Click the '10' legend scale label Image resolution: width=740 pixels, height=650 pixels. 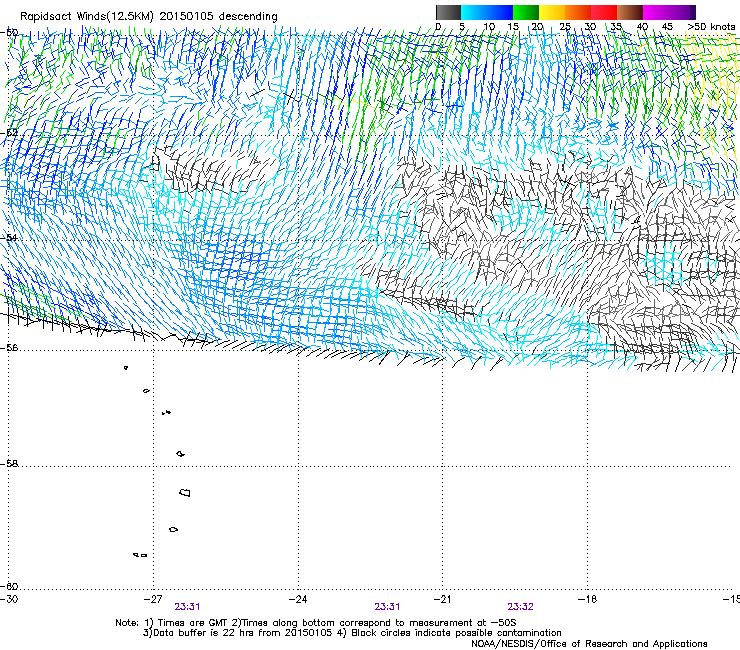click(489, 27)
